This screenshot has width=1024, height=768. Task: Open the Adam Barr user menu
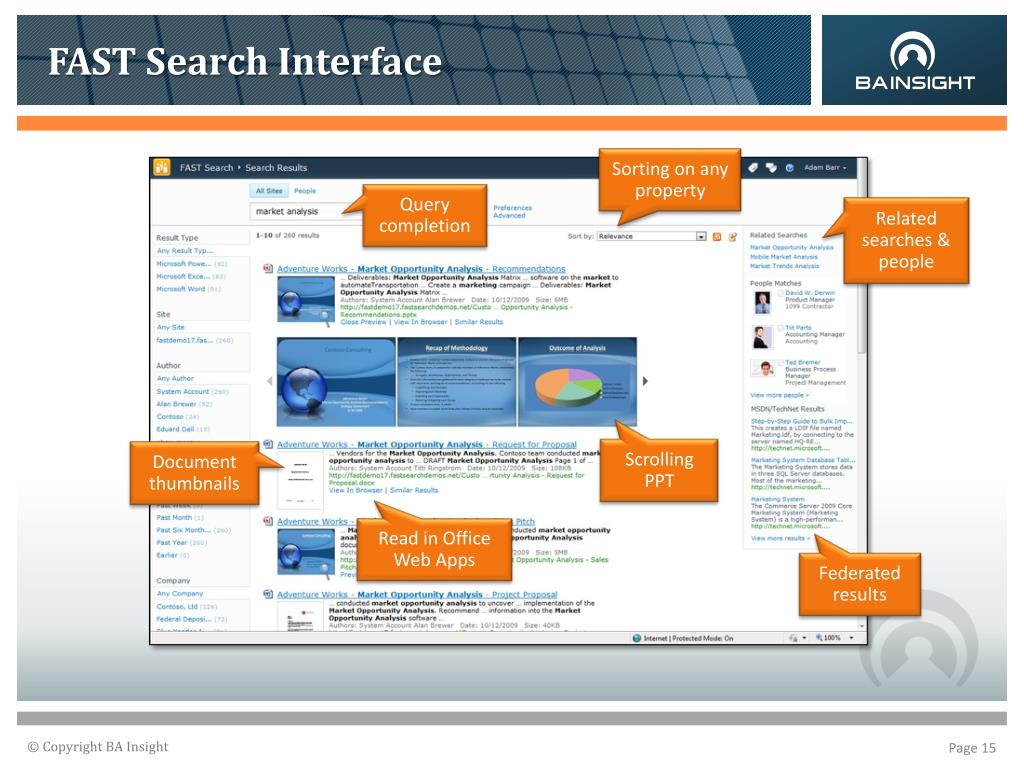(x=825, y=168)
